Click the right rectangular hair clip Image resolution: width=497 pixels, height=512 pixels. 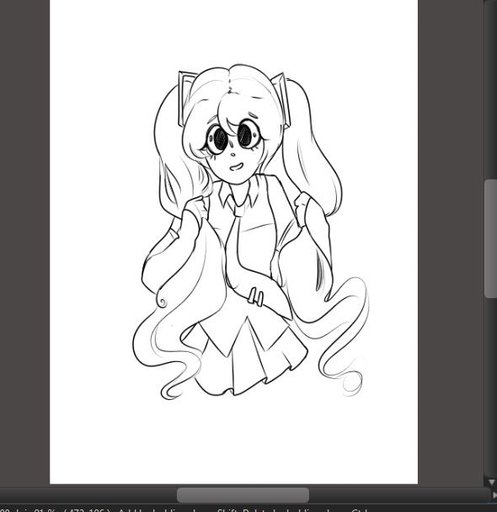pyautogui.click(x=283, y=99)
